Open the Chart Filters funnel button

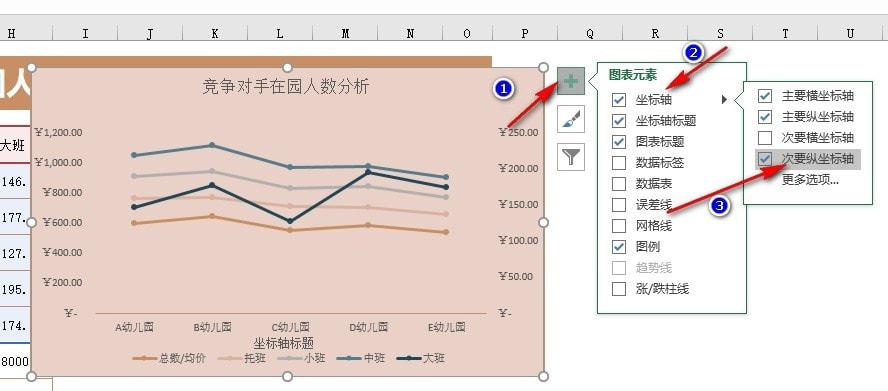571,156
